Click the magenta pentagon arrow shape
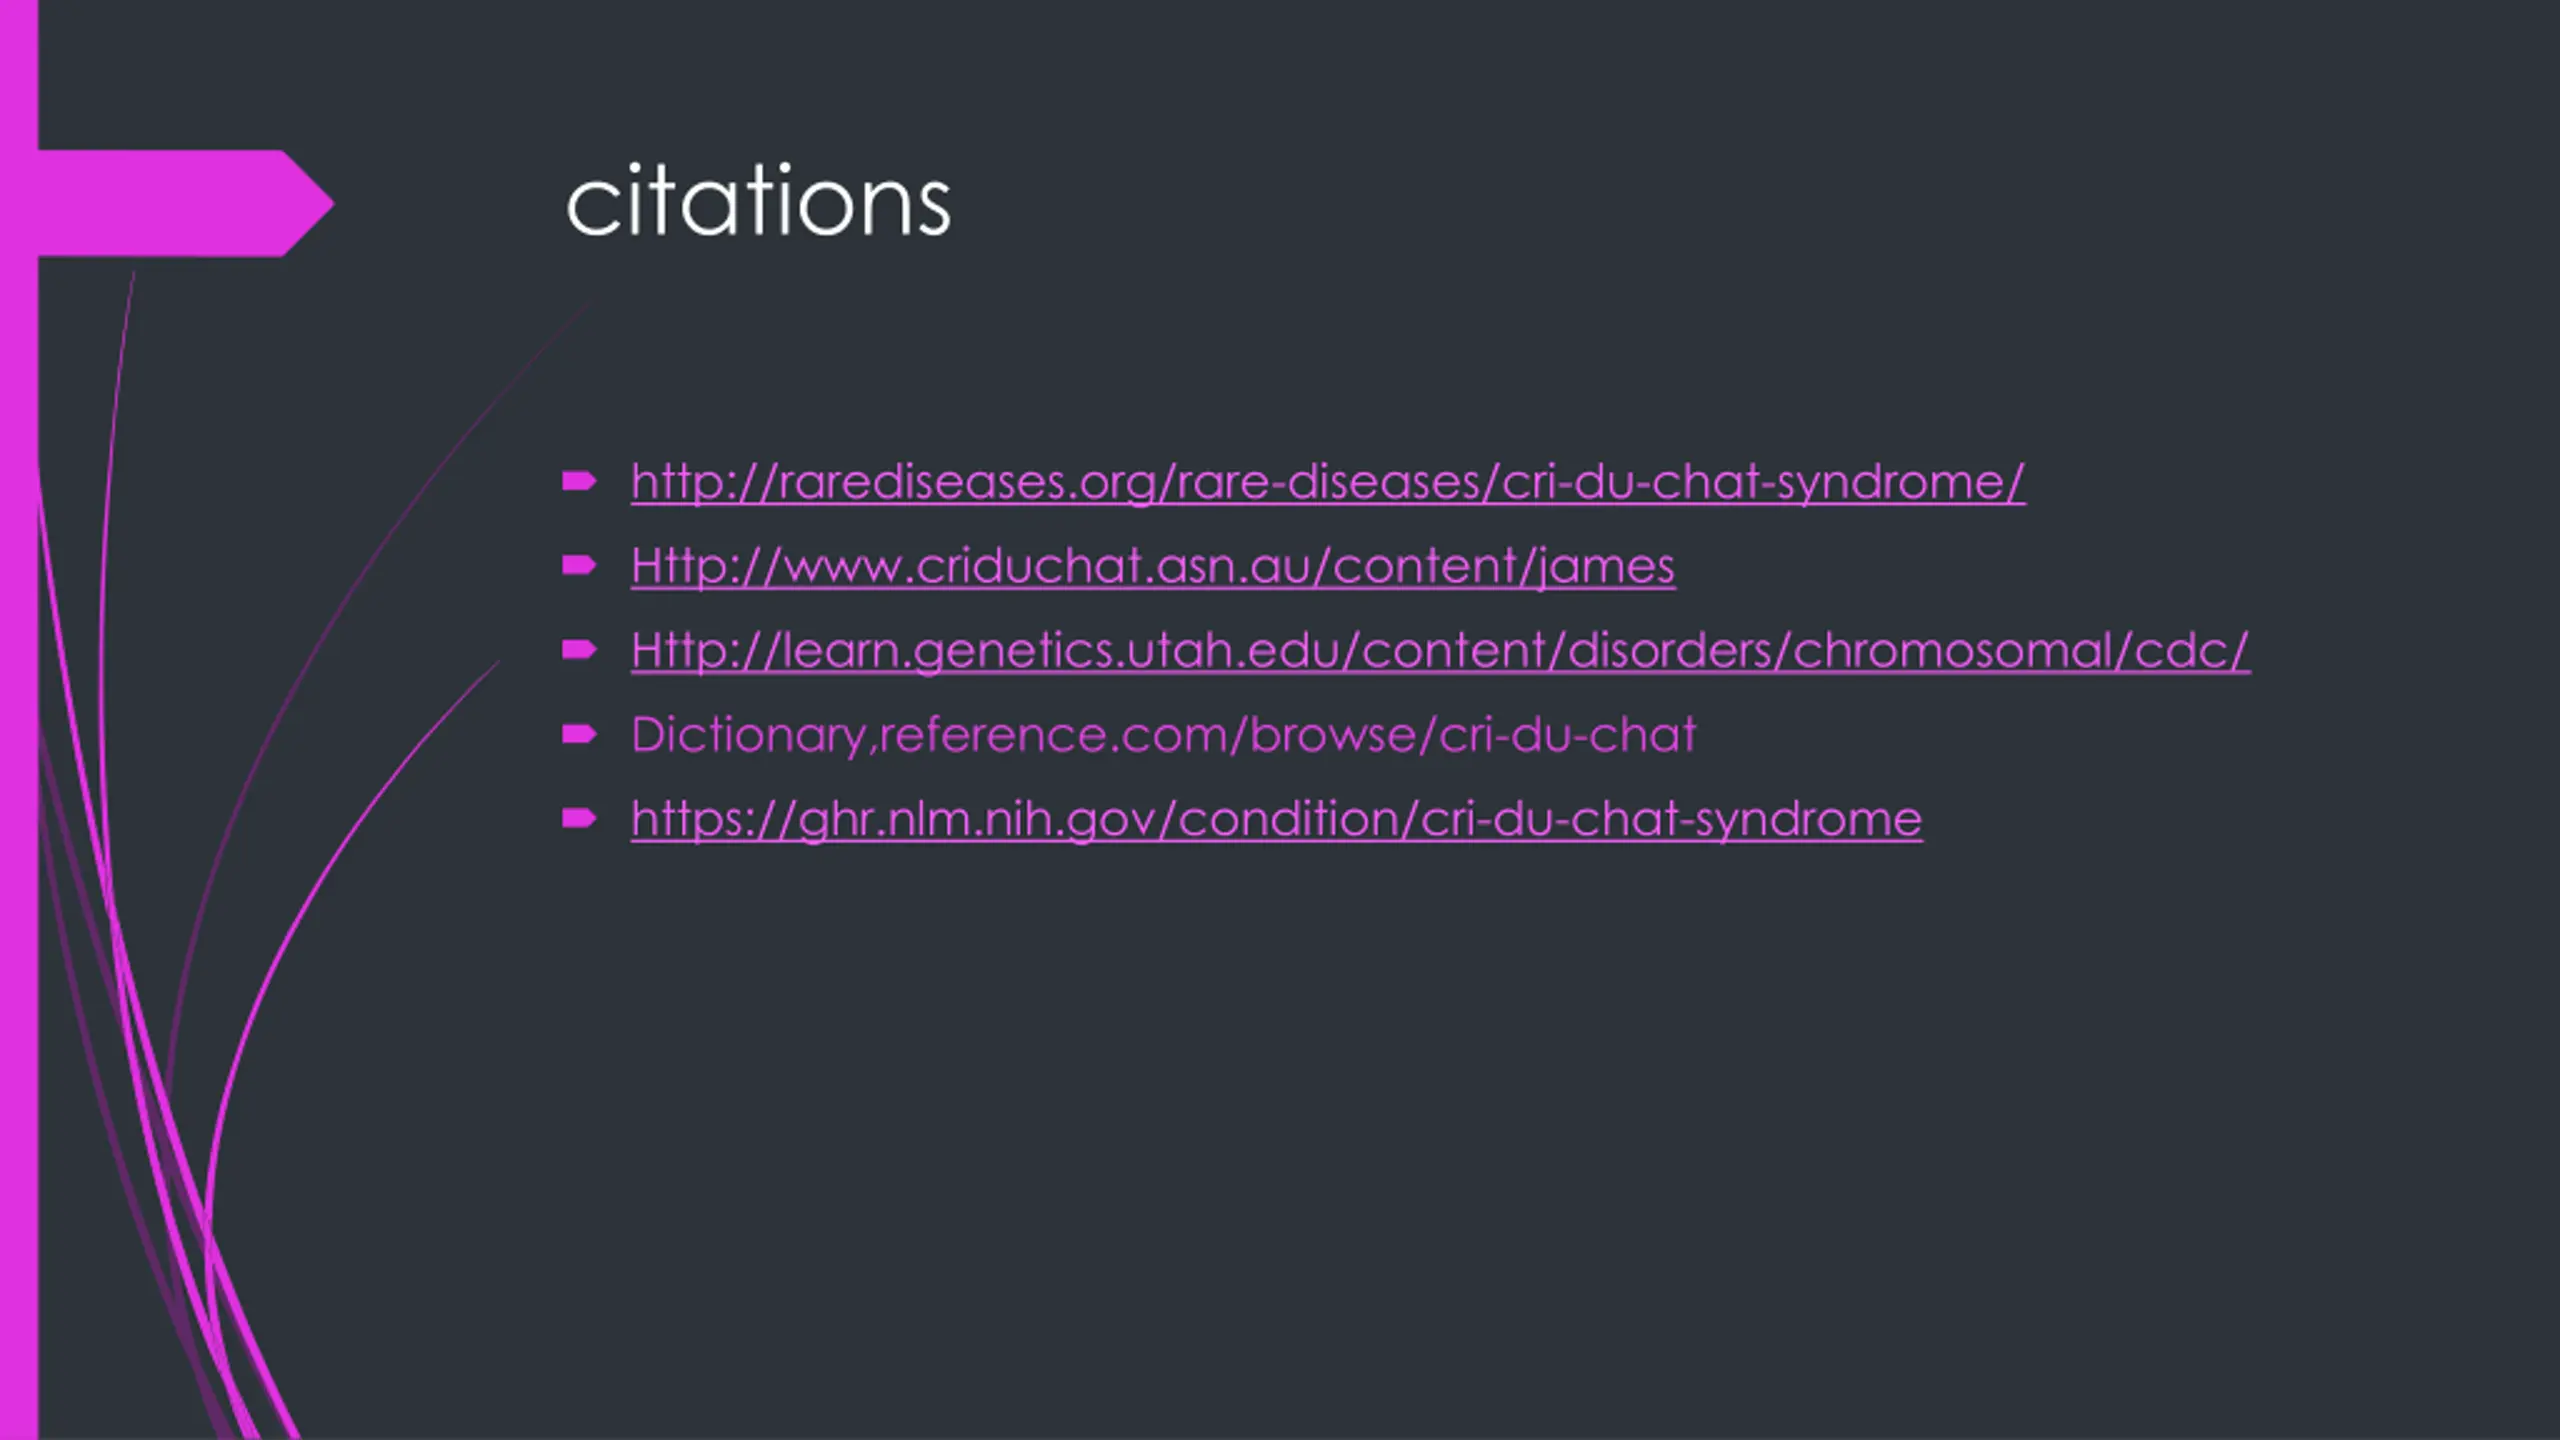 (185, 204)
